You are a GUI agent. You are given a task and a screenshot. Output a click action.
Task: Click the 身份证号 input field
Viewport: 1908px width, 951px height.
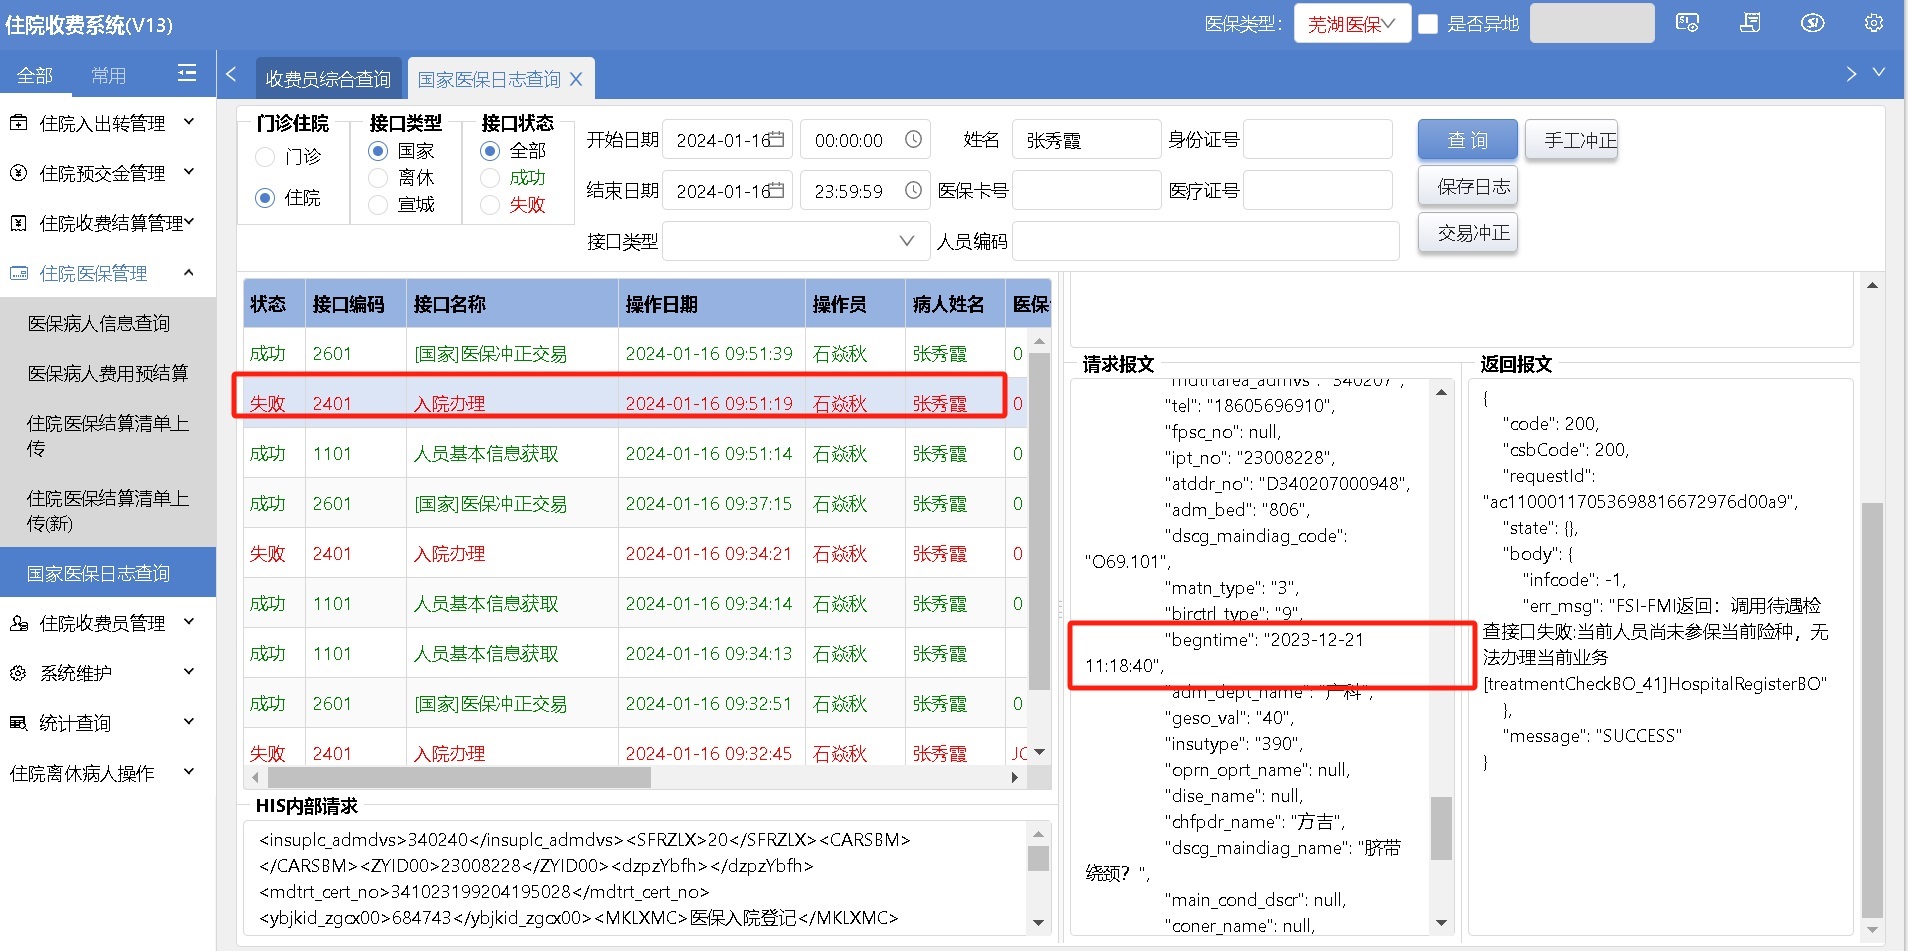point(1318,140)
